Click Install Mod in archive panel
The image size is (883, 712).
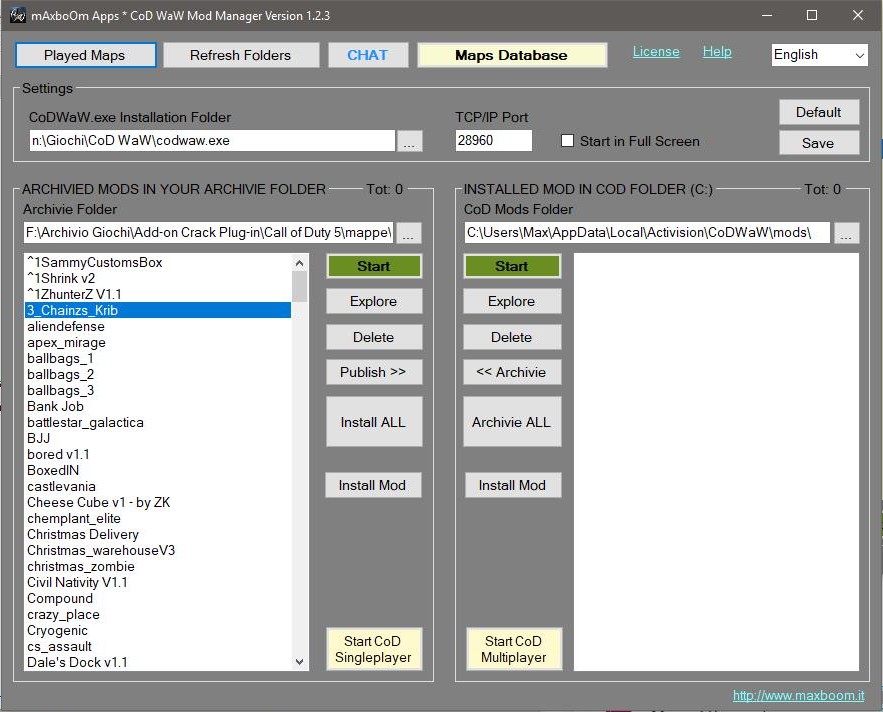(373, 485)
